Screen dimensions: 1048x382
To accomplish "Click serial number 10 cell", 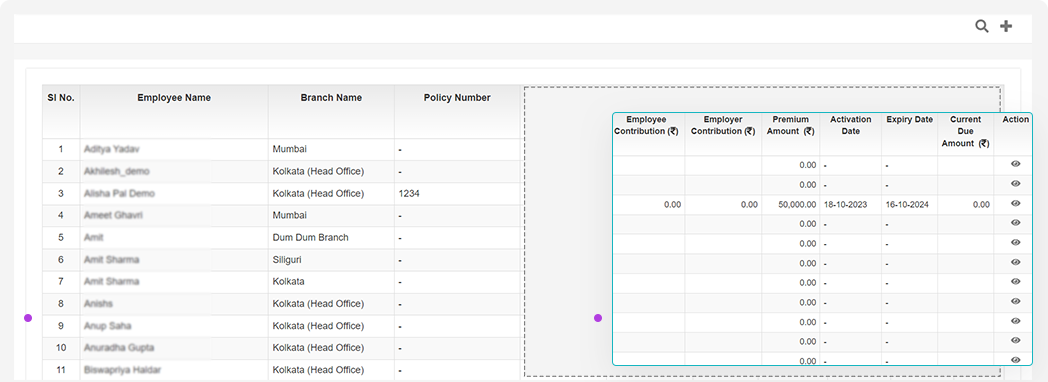I will pos(61,348).
